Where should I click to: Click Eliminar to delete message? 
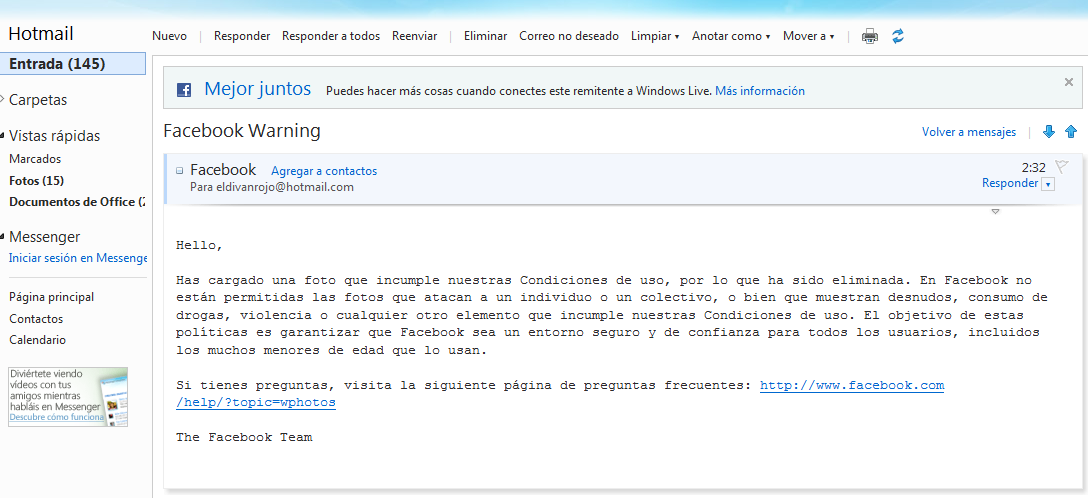pyautogui.click(x=486, y=36)
